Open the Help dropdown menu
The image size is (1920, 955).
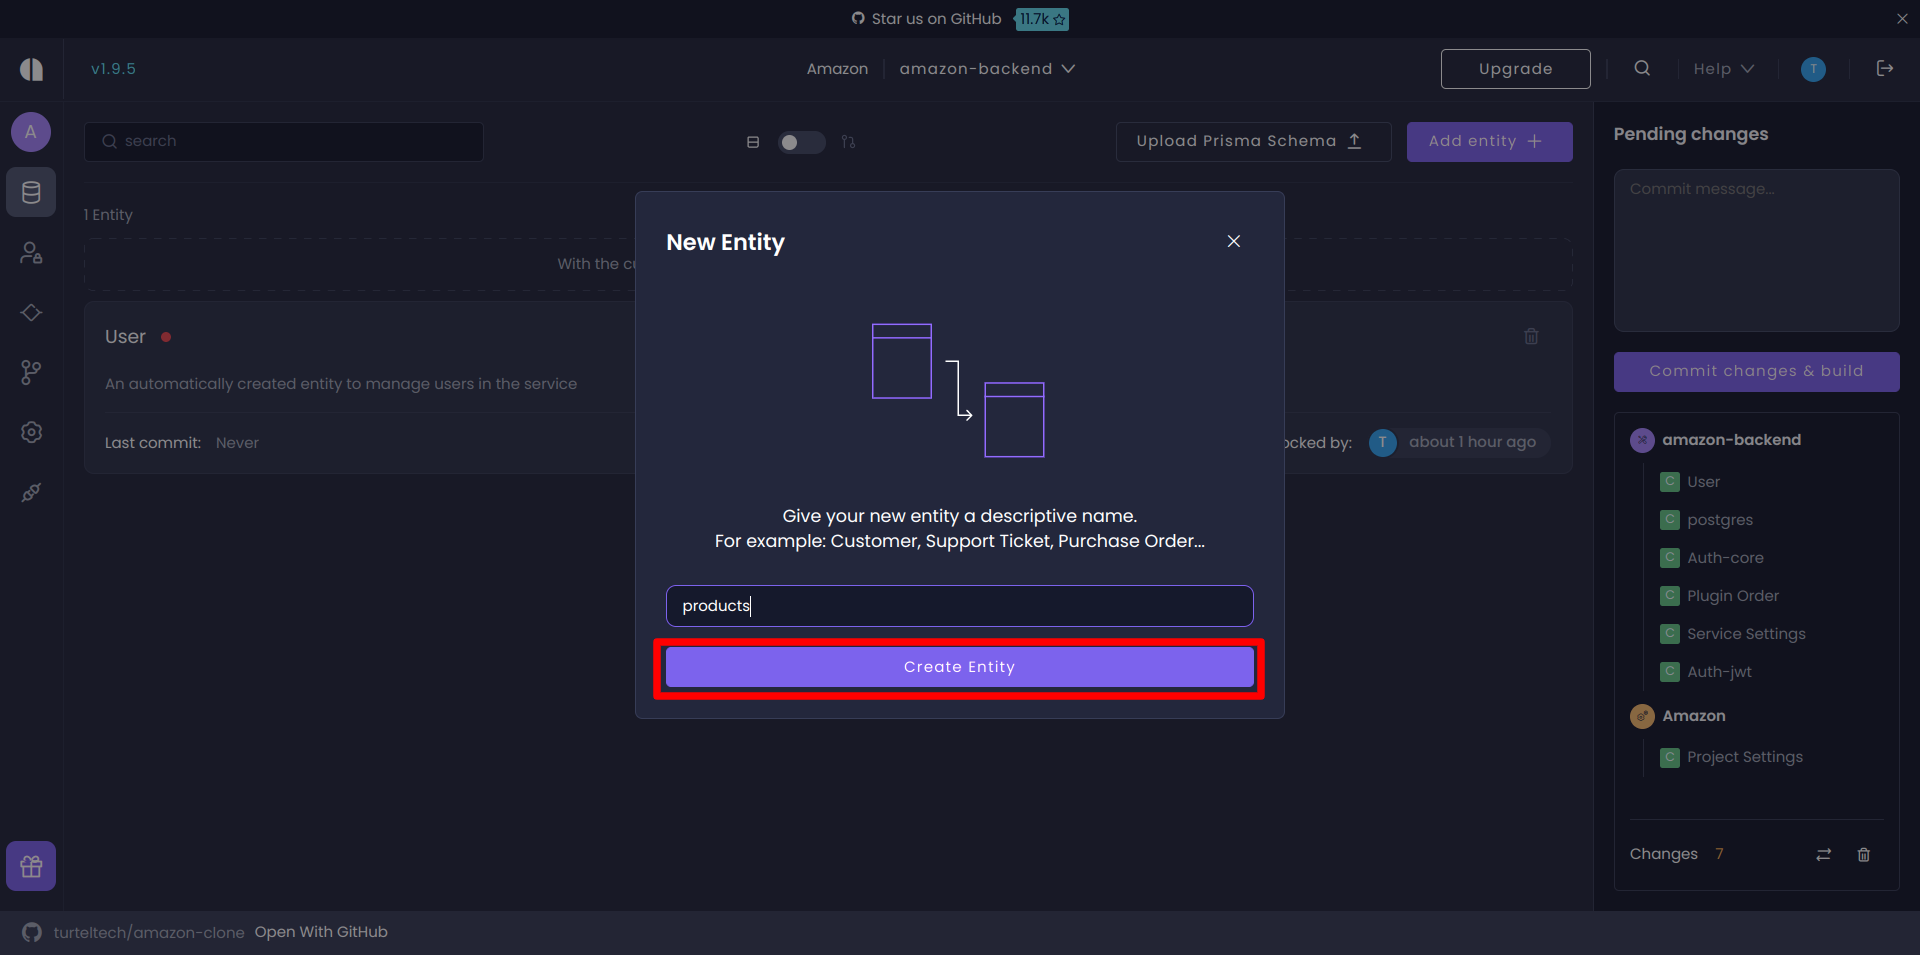pyautogui.click(x=1722, y=68)
